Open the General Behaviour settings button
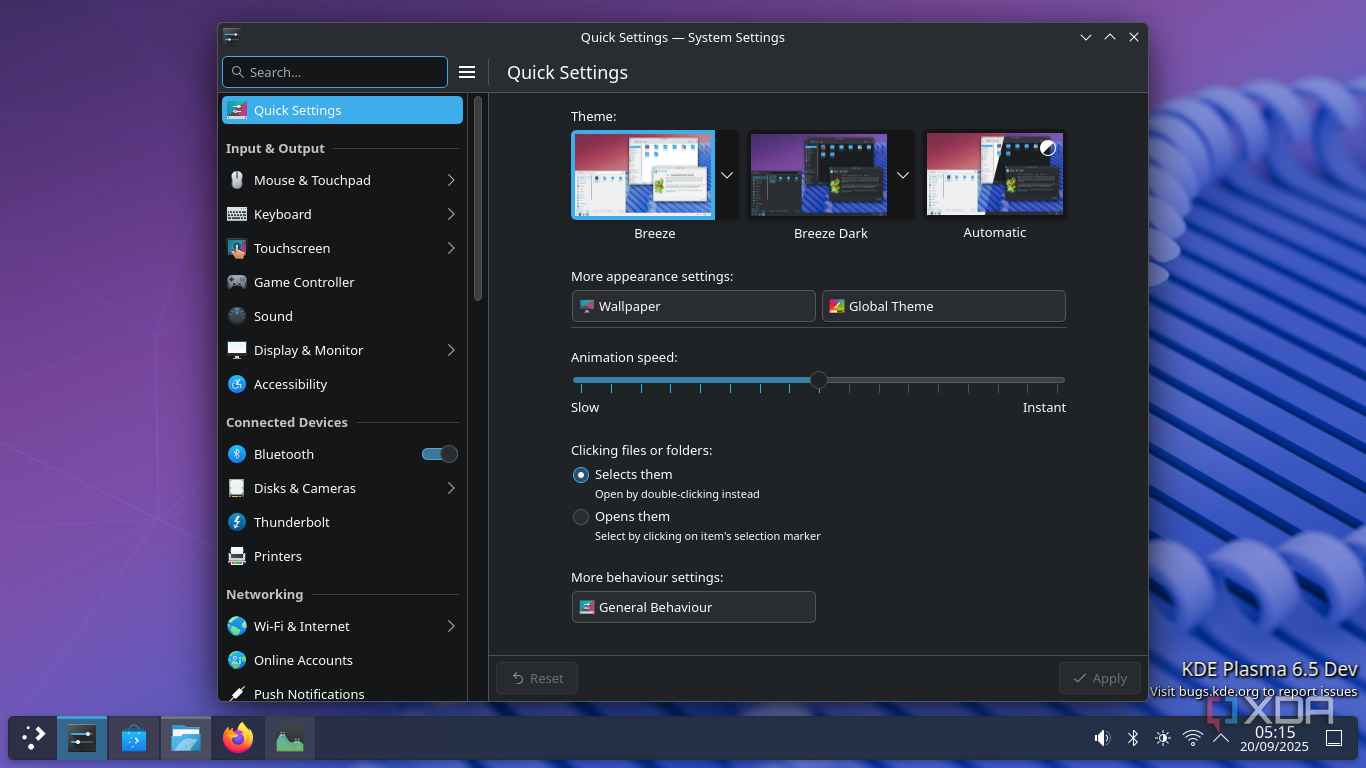This screenshot has width=1366, height=768. 693,607
